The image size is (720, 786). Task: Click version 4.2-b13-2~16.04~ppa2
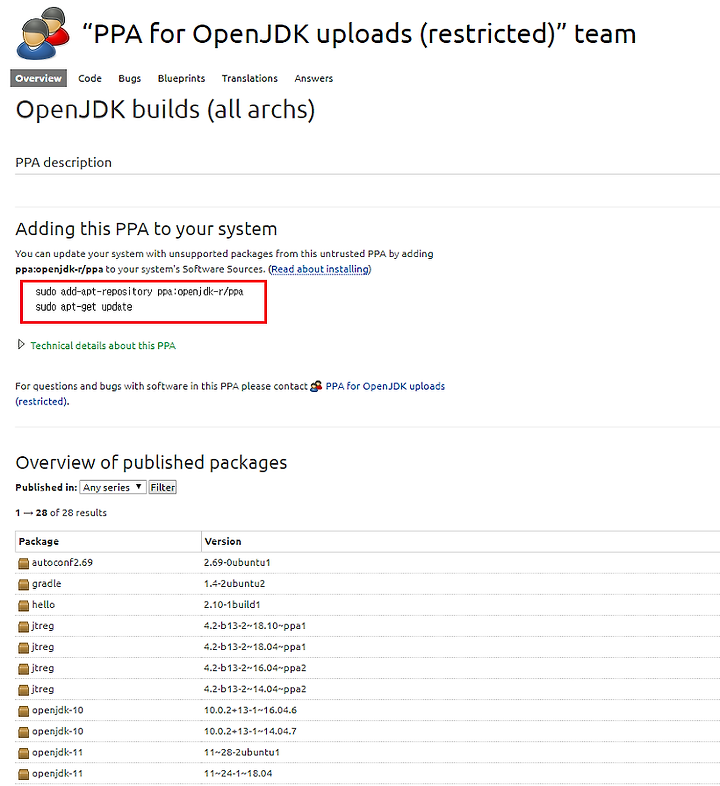pyautogui.click(x=255, y=668)
